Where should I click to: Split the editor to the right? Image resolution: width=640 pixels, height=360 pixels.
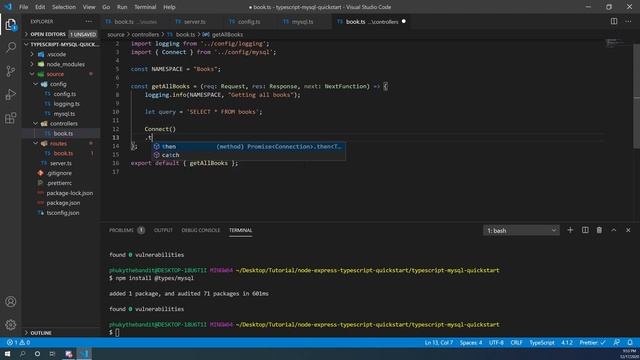[614, 21]
